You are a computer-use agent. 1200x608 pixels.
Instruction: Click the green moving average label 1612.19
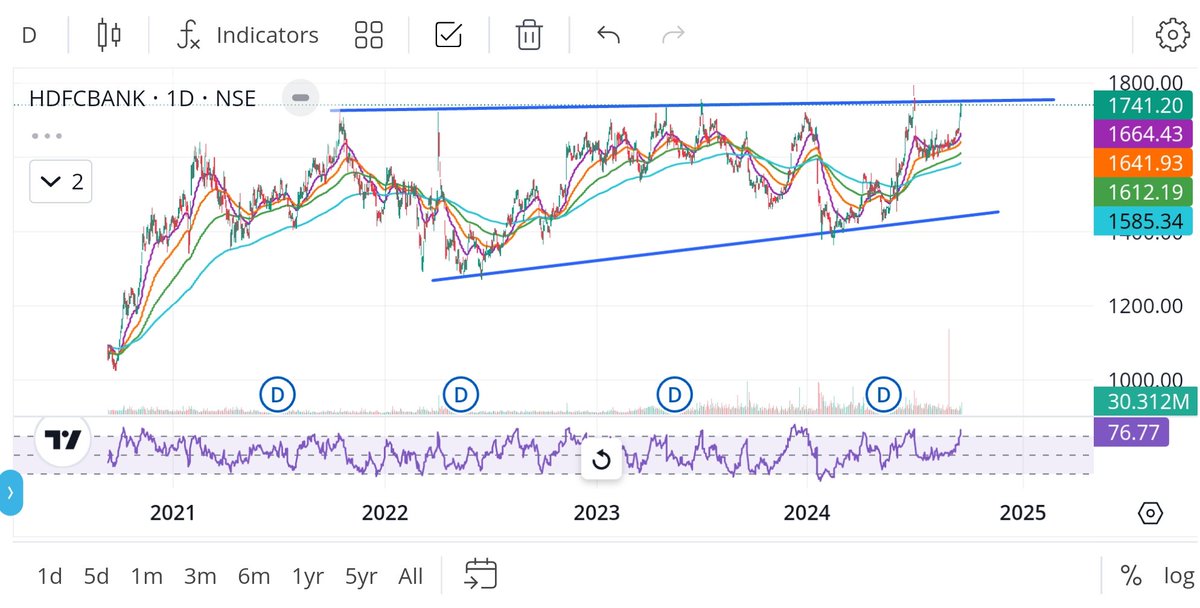(1145, 192)
